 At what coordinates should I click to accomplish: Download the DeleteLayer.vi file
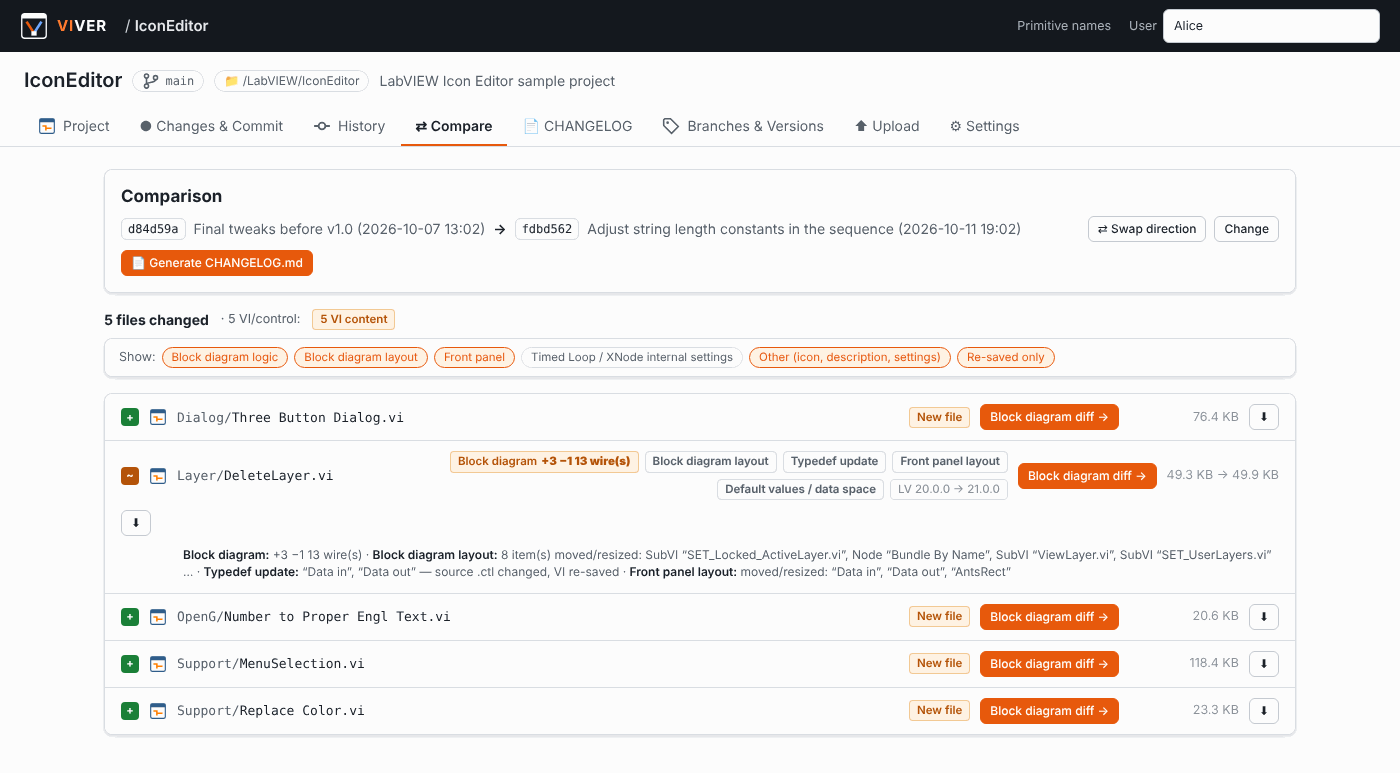[136, 523]
